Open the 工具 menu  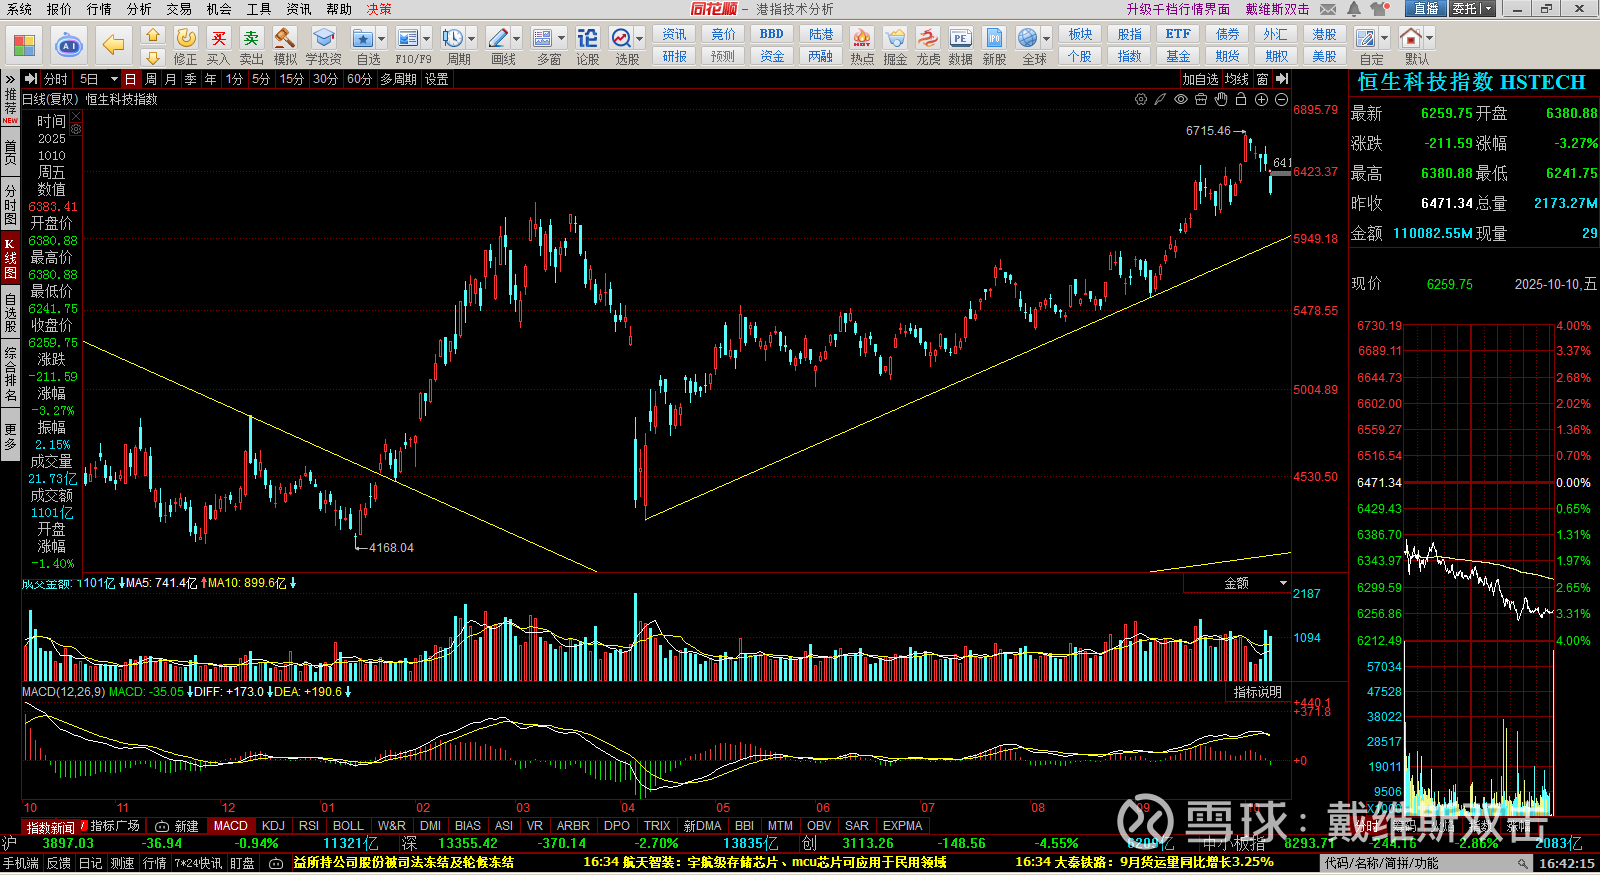(259, 9)
